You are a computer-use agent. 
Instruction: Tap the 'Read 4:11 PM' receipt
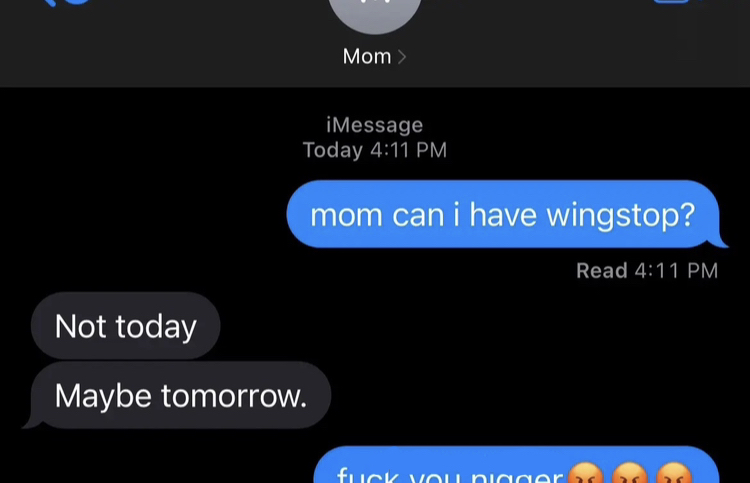647,271
